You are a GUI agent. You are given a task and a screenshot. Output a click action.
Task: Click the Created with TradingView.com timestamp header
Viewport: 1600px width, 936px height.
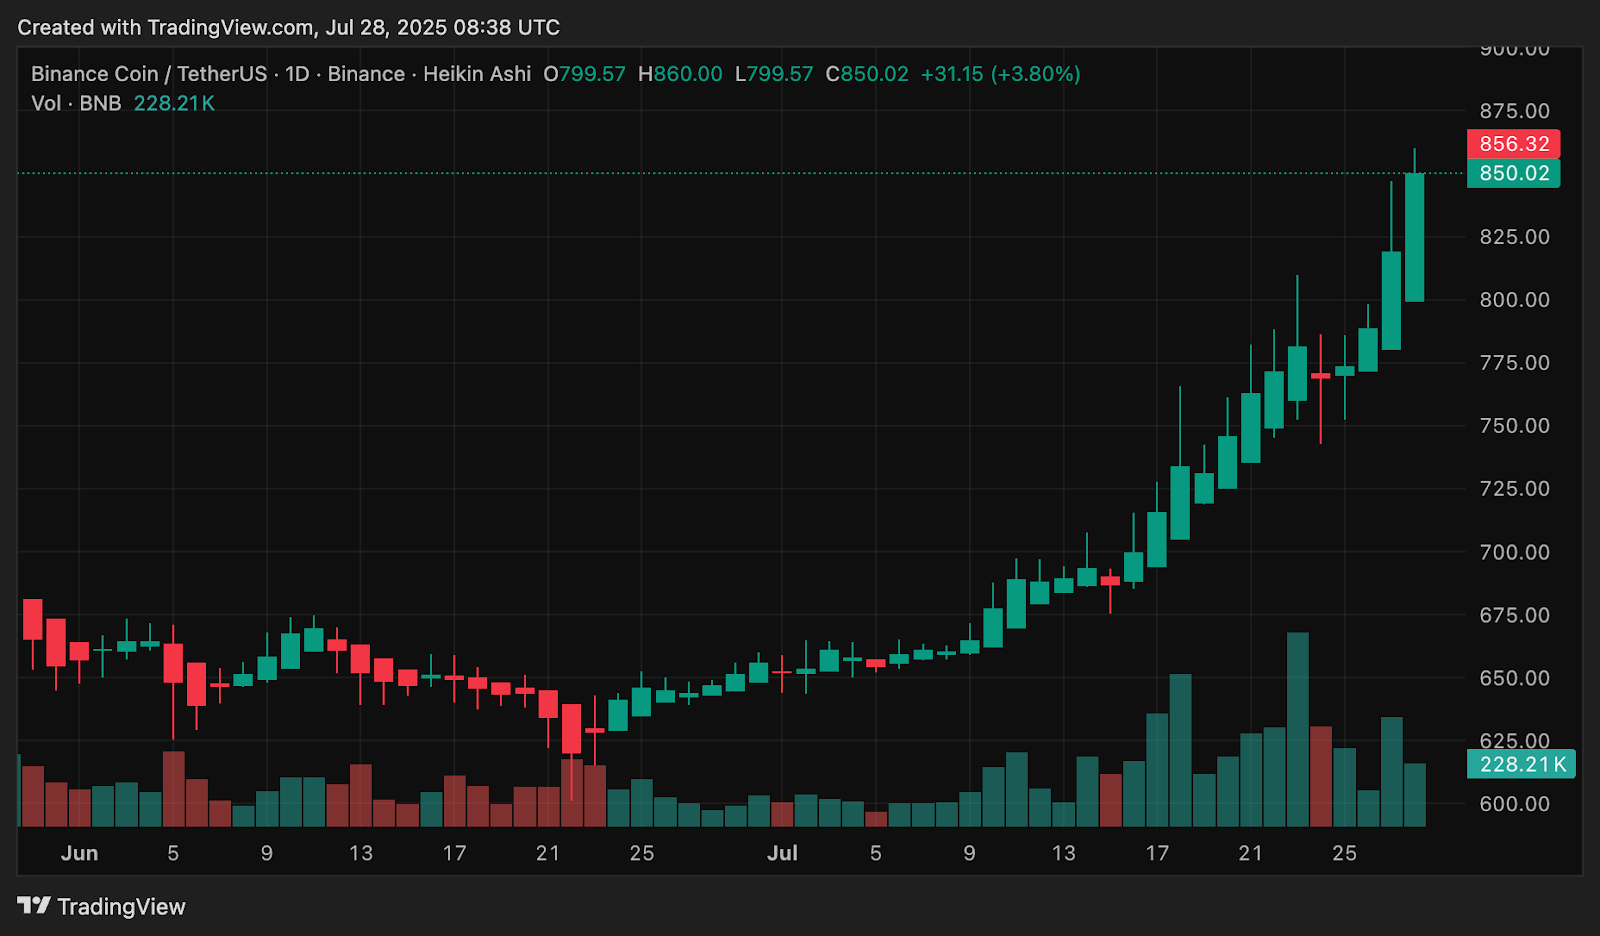click(x=289, y=27)
